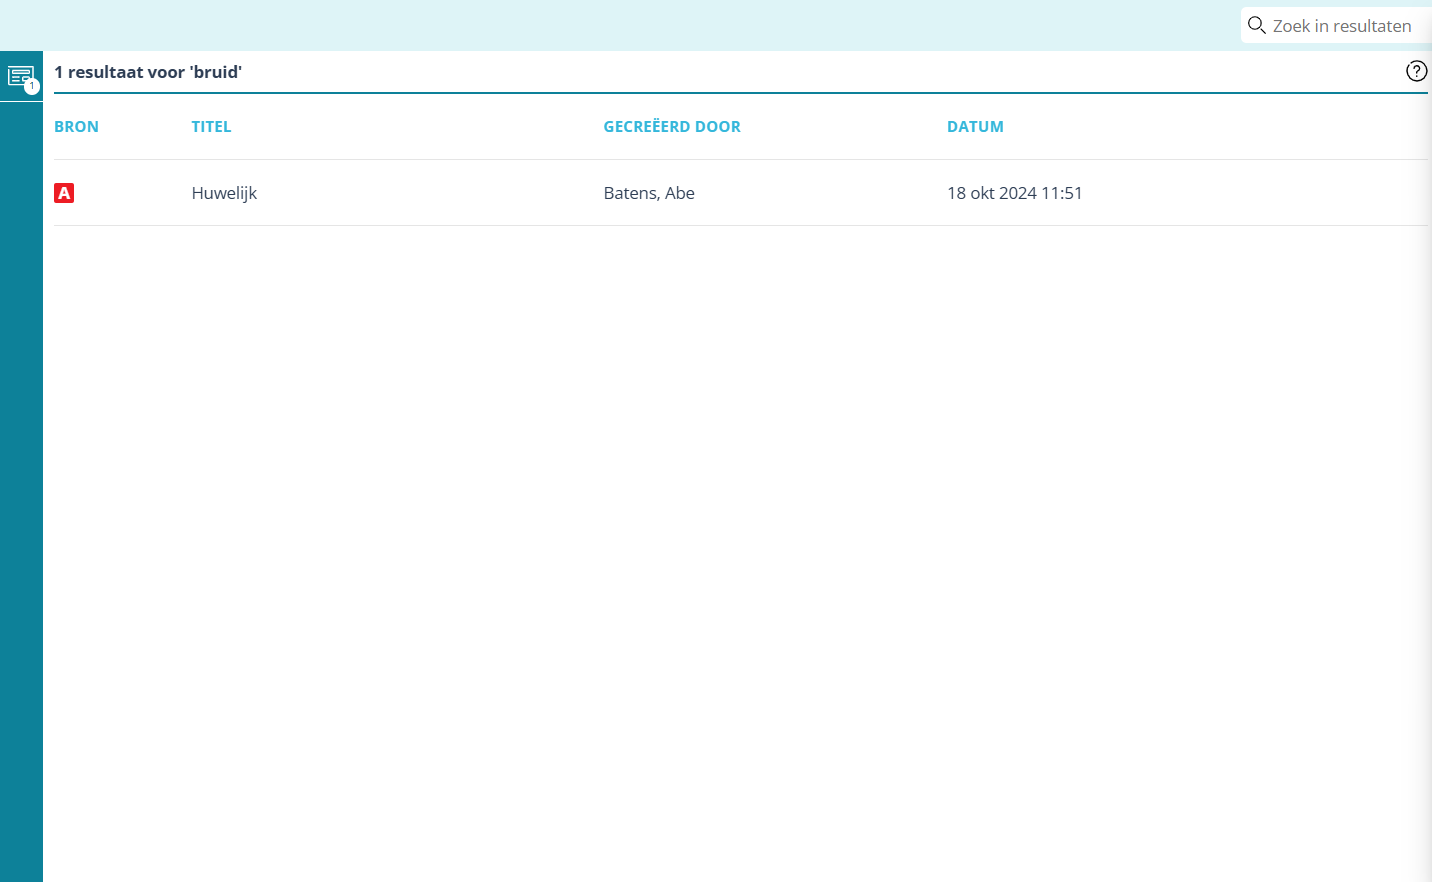Click the result count badge showing 1
This screenshot has width=1432, height=882.
tap(32, 87)
